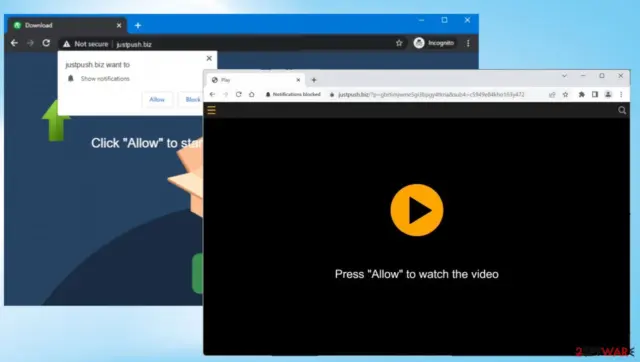Viewport: 640px width, 362px height.
Task: Open the Incognito window three-dot menu
Action: coord(468,43)
